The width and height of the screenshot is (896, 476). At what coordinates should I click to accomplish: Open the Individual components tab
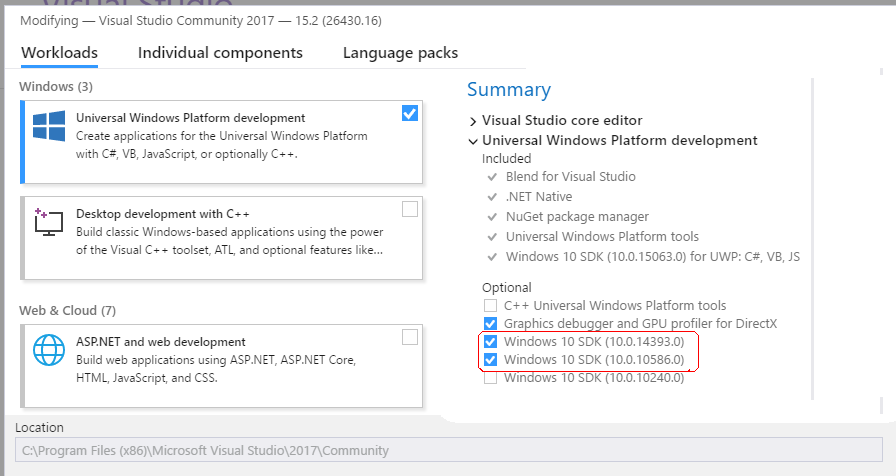[x=220, y=53]
